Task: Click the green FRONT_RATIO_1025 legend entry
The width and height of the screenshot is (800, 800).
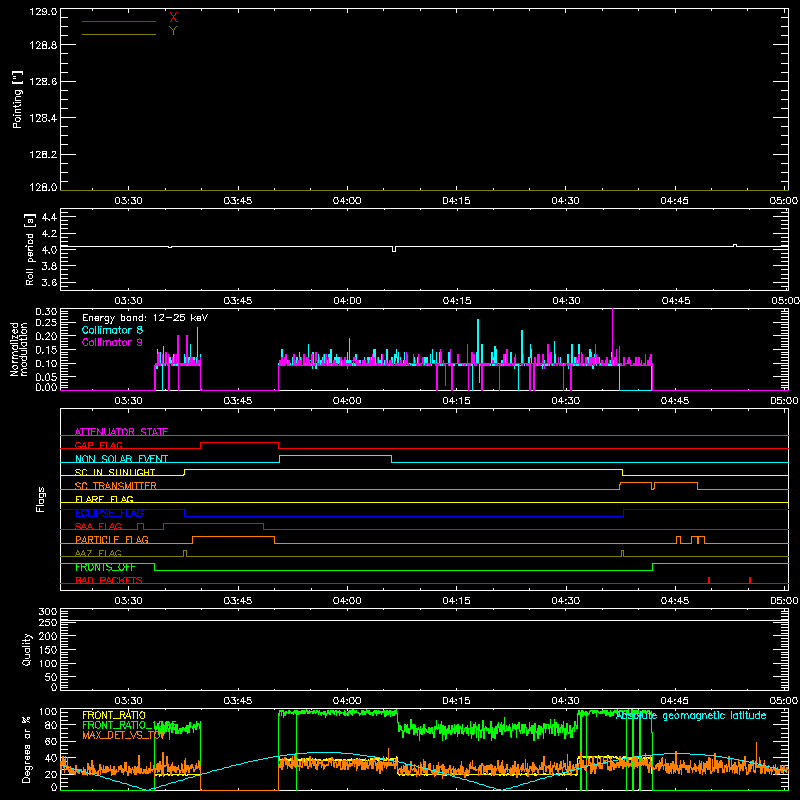Action: (130, 725)
